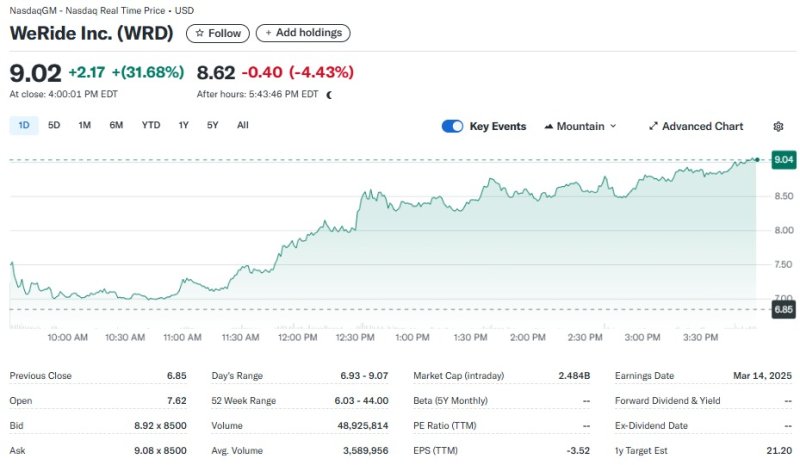The width and height of the screenshot is (800, 465).
Task: Click the +(31.68%) change value
Action: pyautogui.click(x=148, y=72)
